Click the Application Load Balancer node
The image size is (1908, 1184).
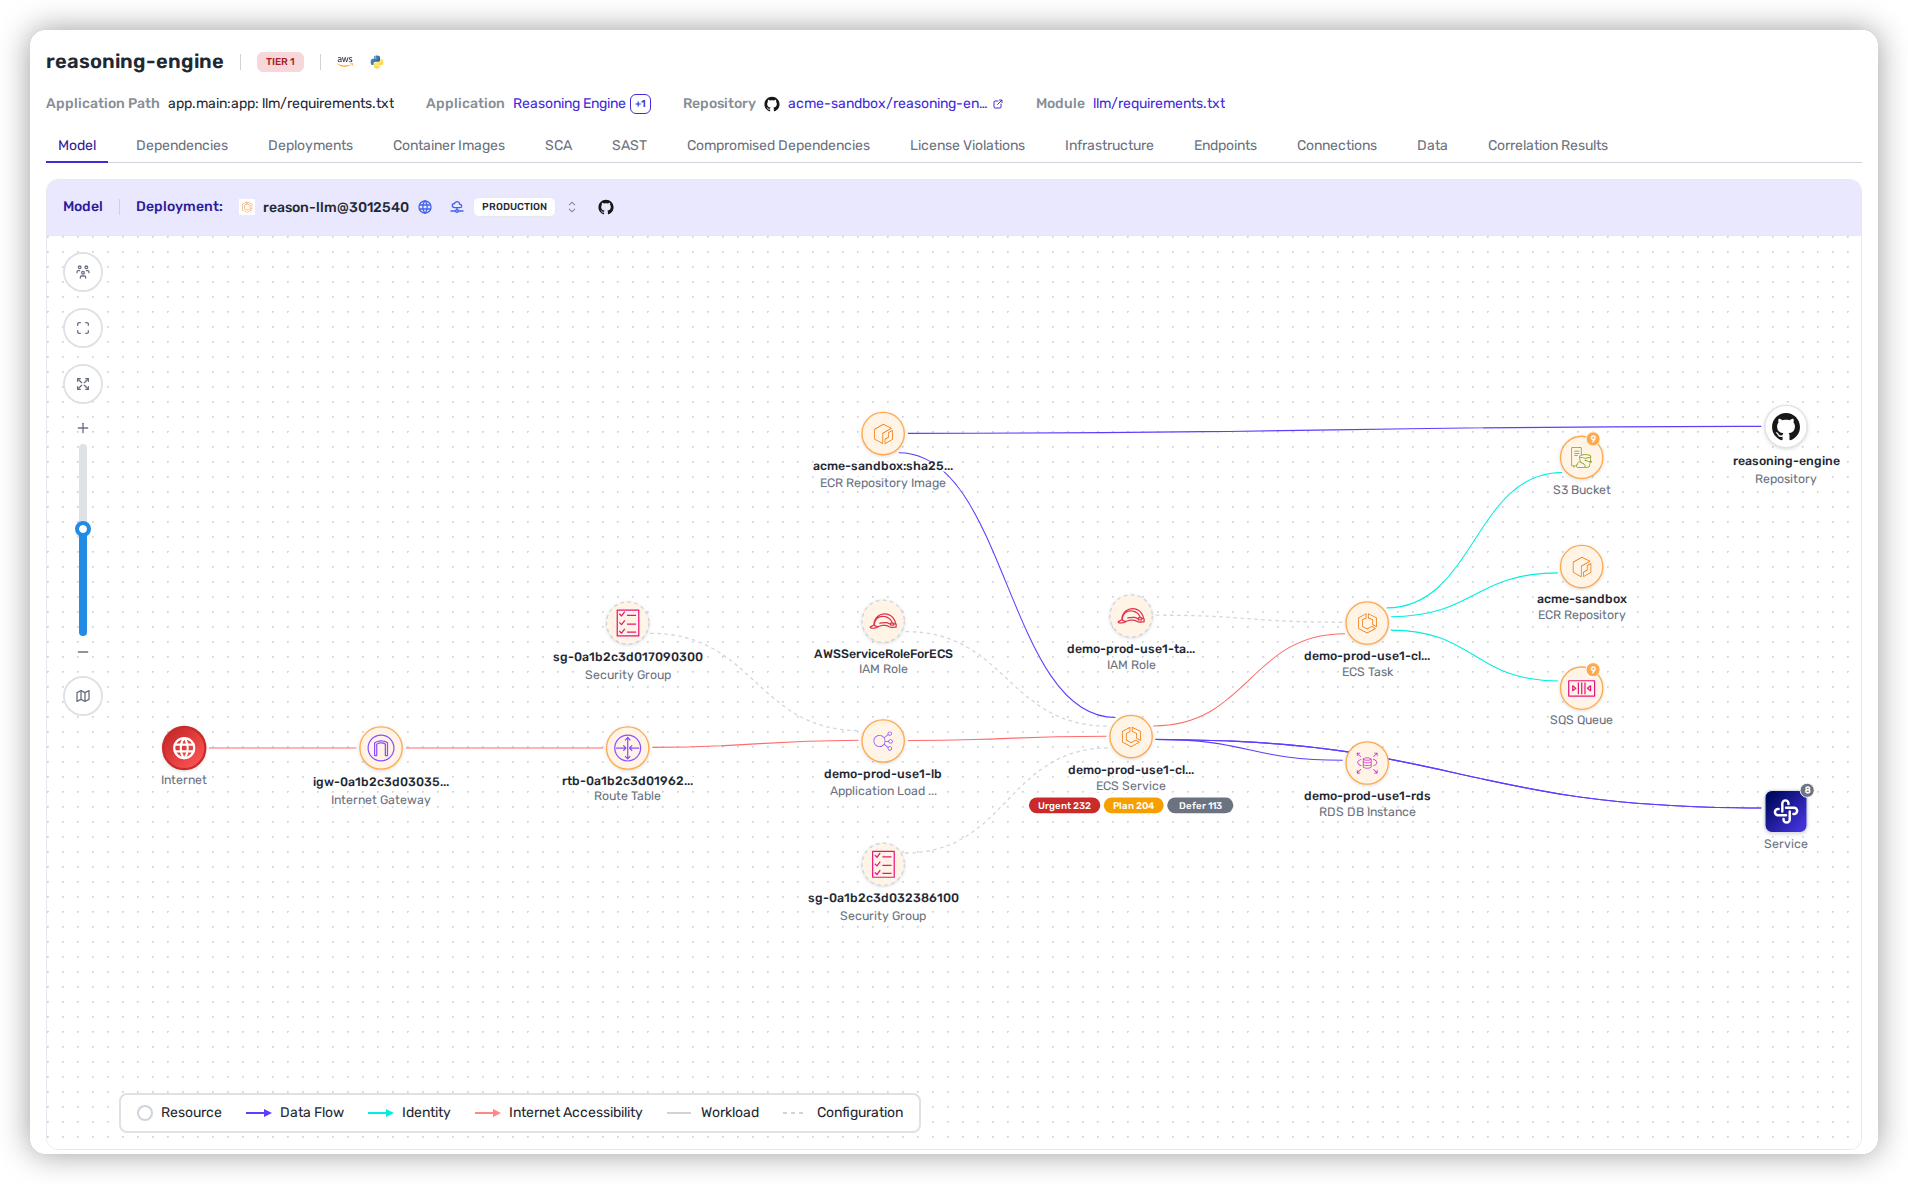tap(883, 741)
